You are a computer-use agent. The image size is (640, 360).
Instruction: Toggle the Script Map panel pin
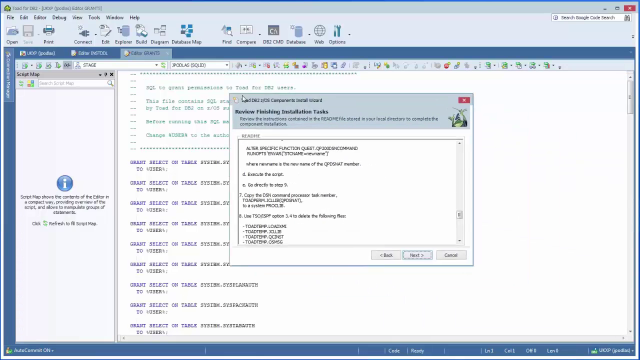[106, 74]
